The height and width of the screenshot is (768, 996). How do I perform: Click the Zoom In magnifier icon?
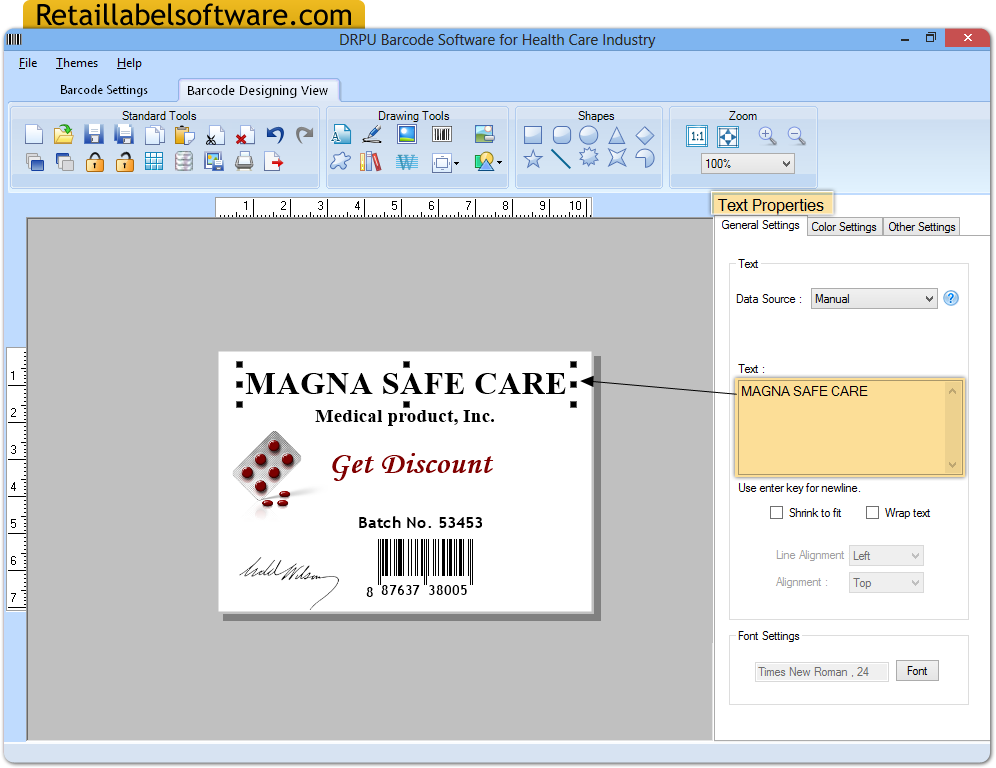pos(766,134)
